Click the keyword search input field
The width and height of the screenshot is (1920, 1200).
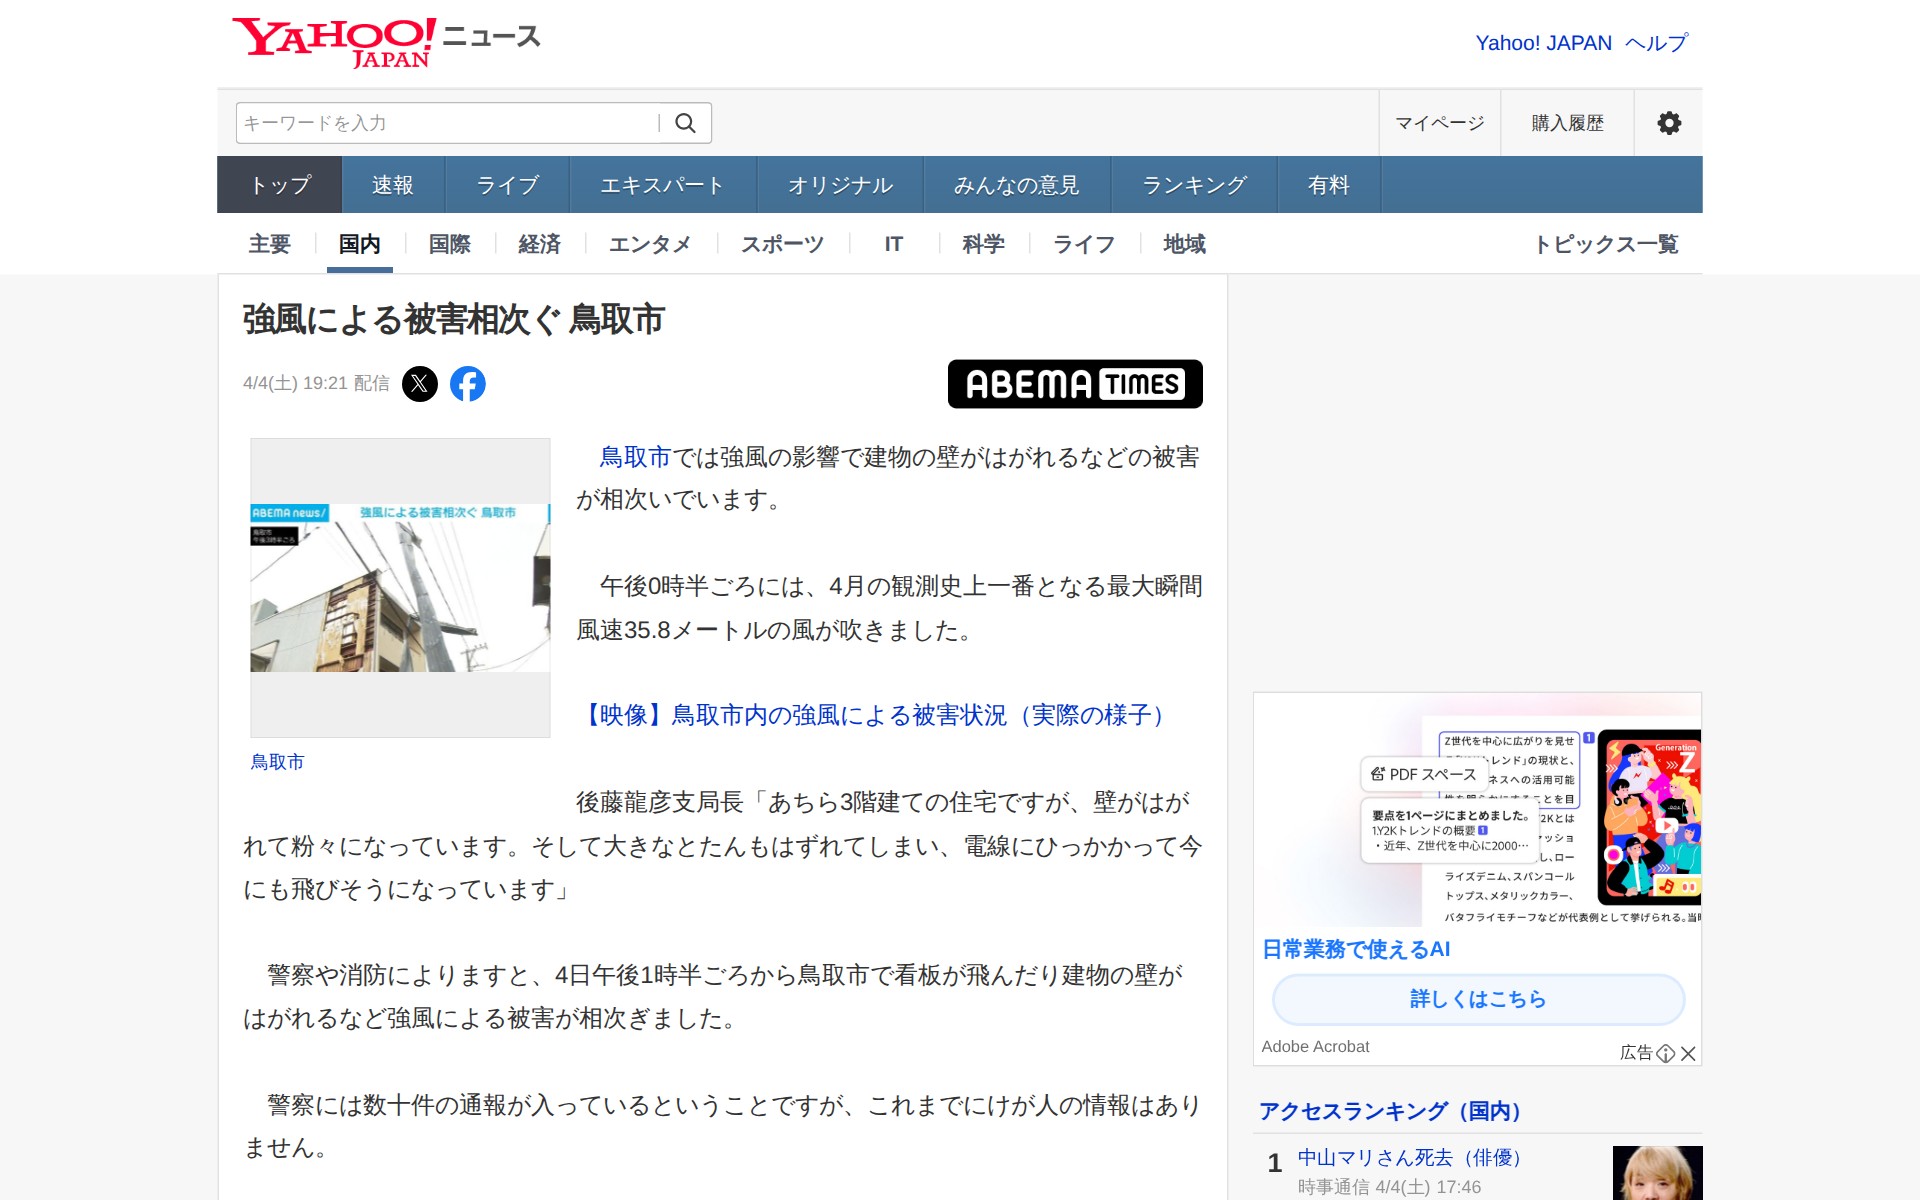pos(440,122)
